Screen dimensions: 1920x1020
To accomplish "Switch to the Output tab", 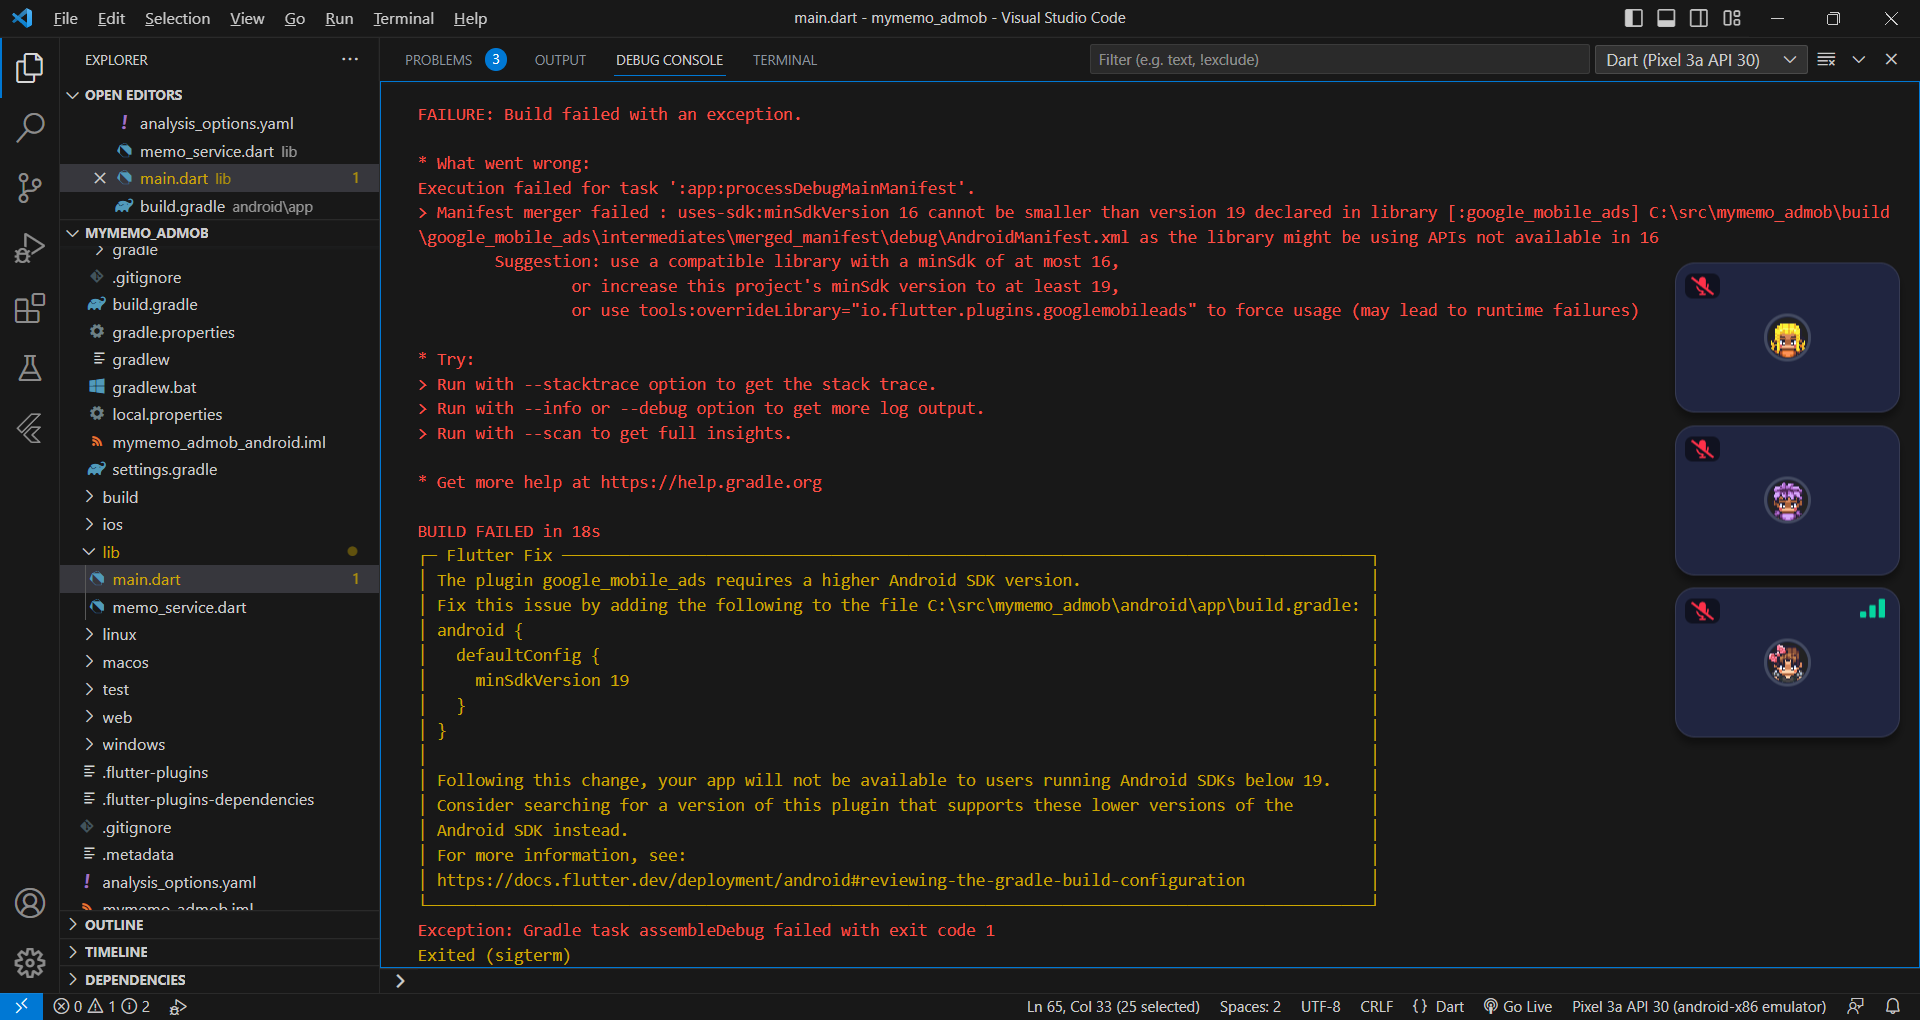I will click(560, 60).
